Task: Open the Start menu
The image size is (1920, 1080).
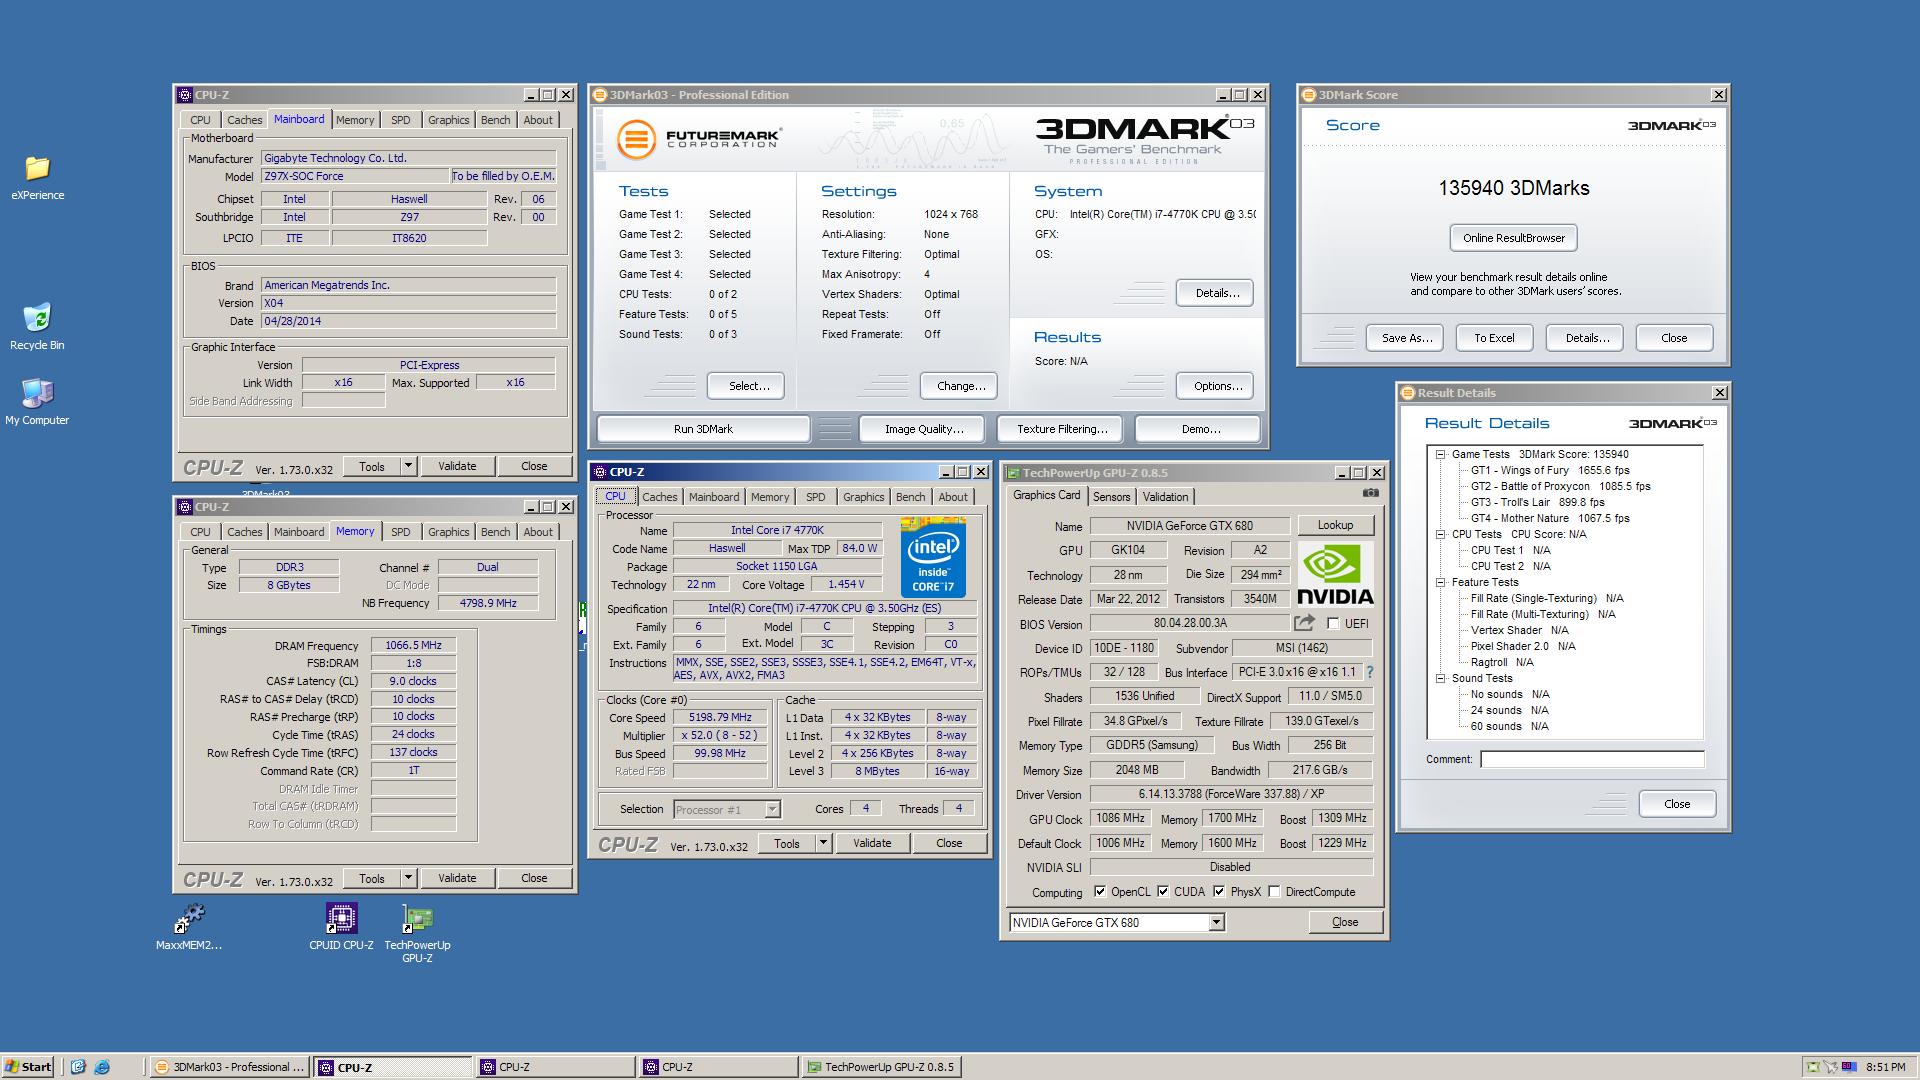Action: (28, 1067)
